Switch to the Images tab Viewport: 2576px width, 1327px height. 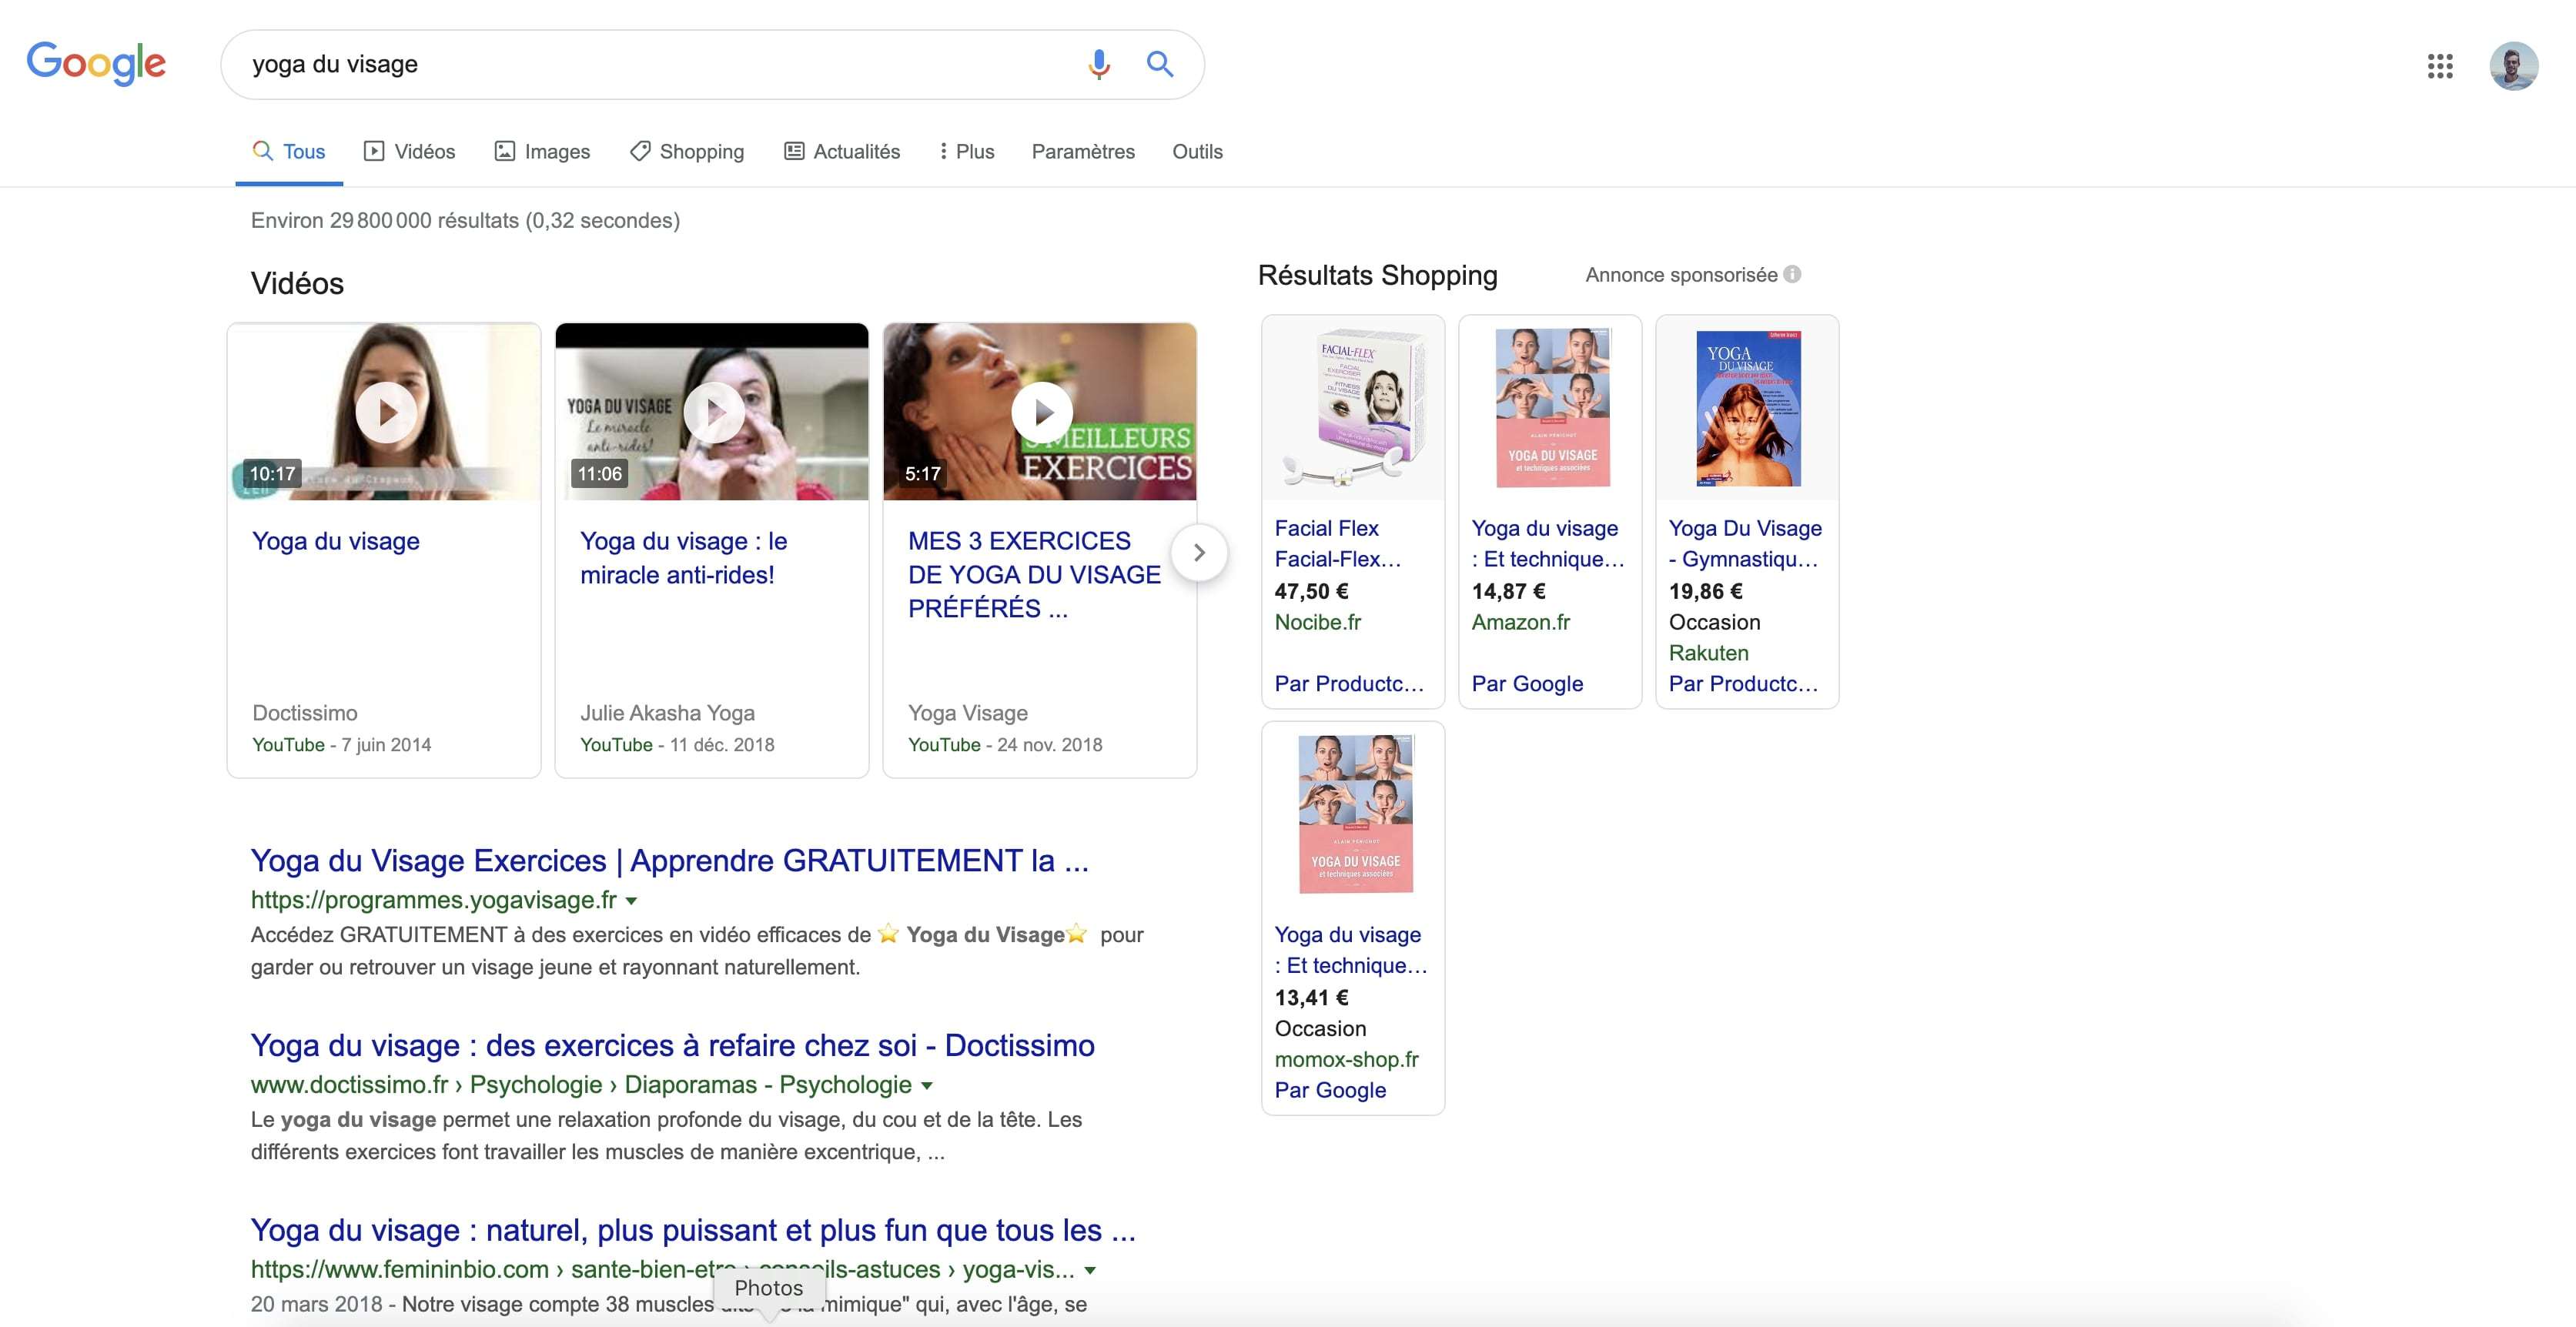tap(543, 152)
